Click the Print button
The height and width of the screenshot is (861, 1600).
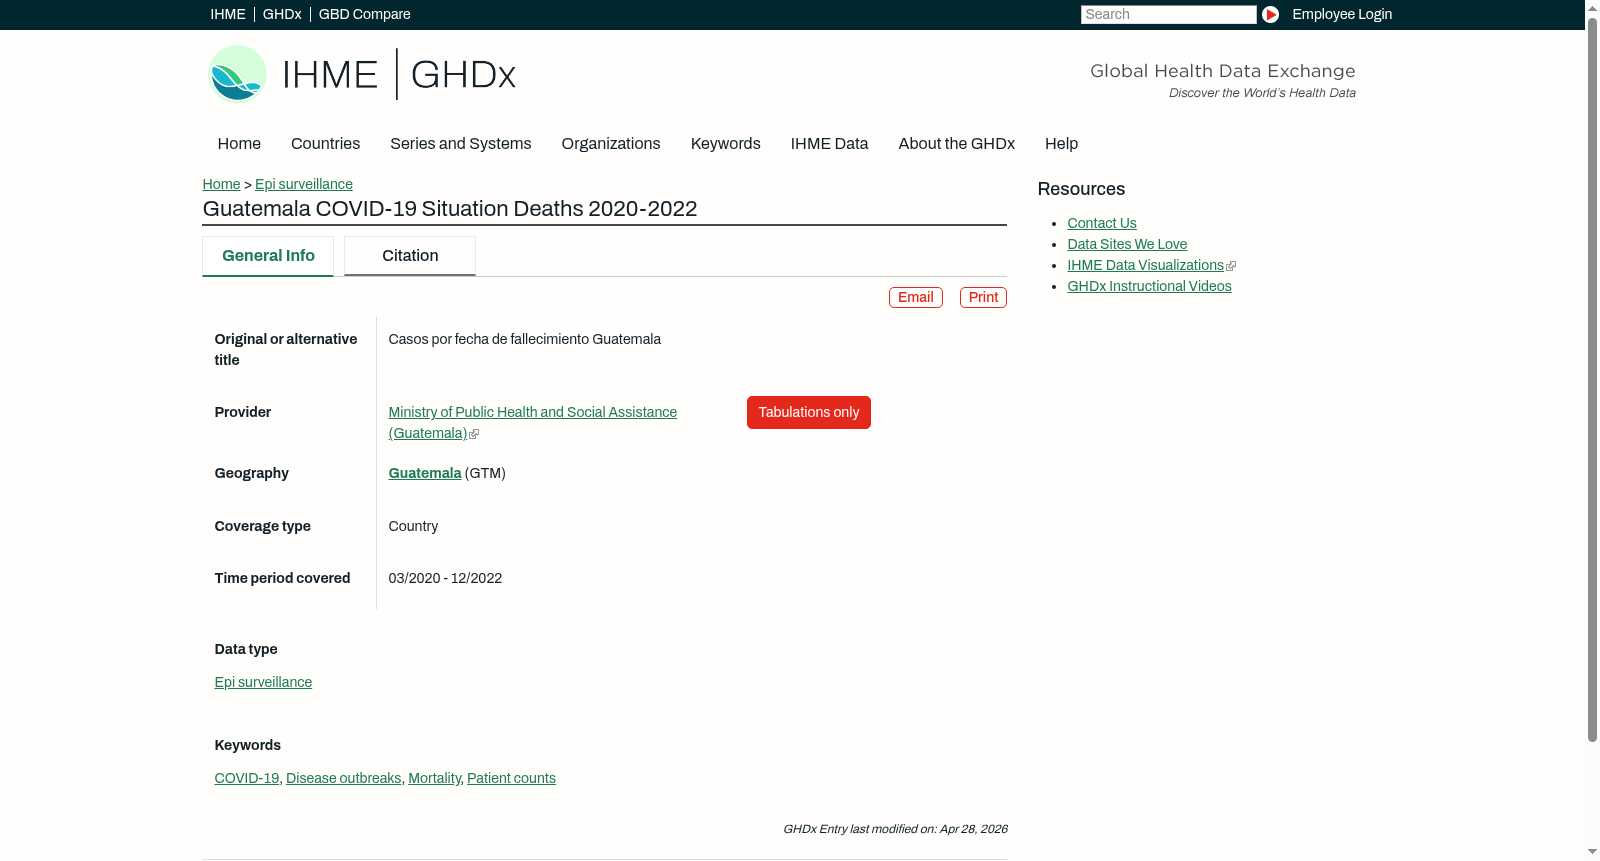click(x=983, y=297)
